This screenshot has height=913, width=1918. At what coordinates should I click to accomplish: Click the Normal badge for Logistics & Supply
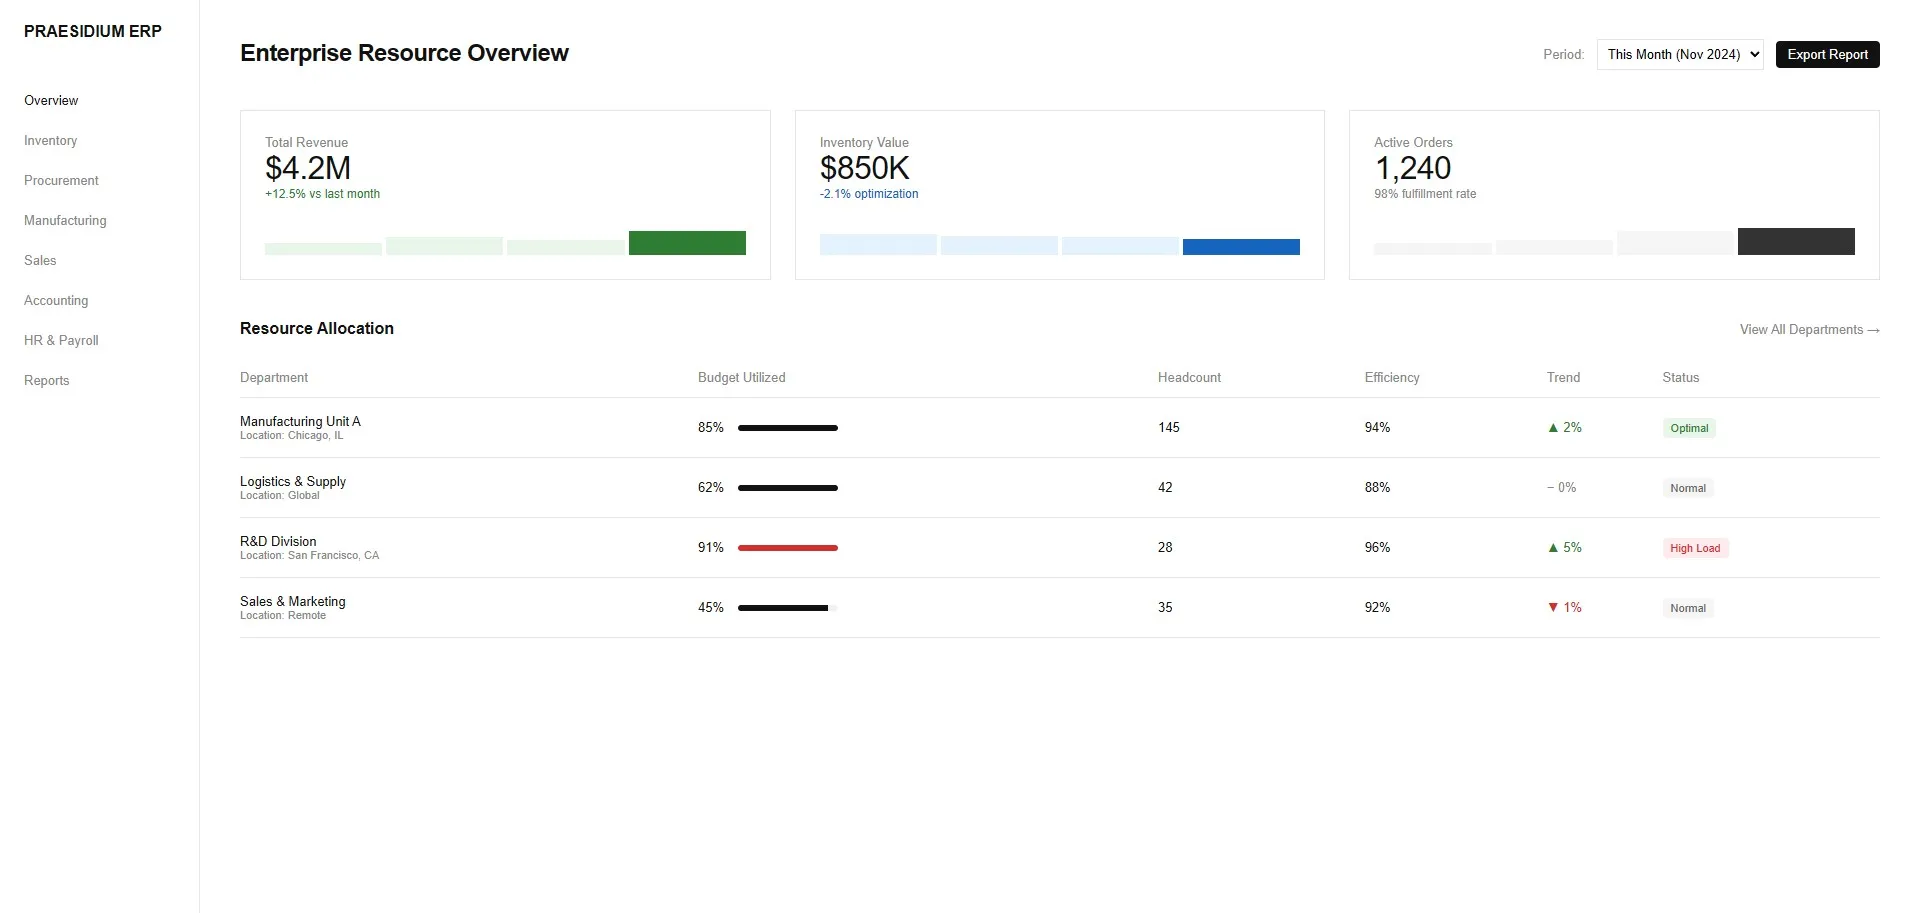click(1687, 487)
